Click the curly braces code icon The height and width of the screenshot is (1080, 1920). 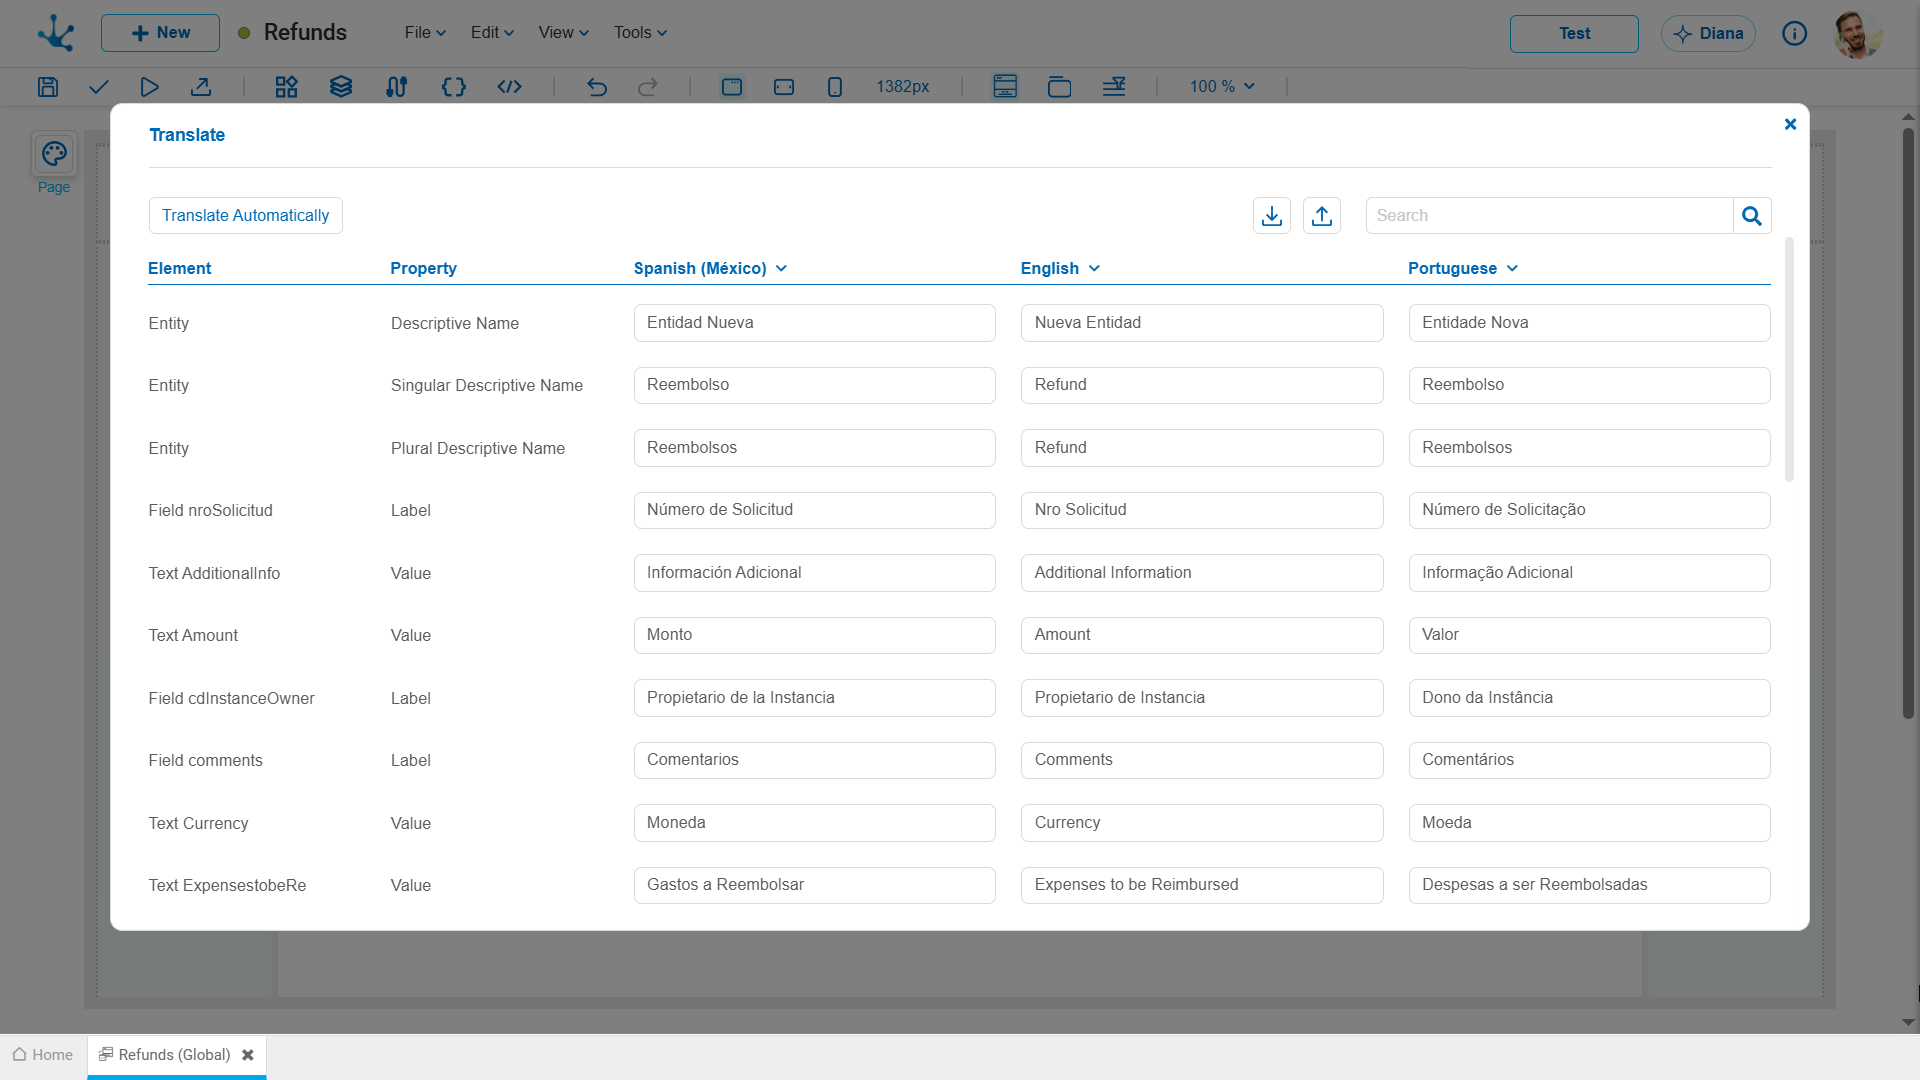point(454,87)
